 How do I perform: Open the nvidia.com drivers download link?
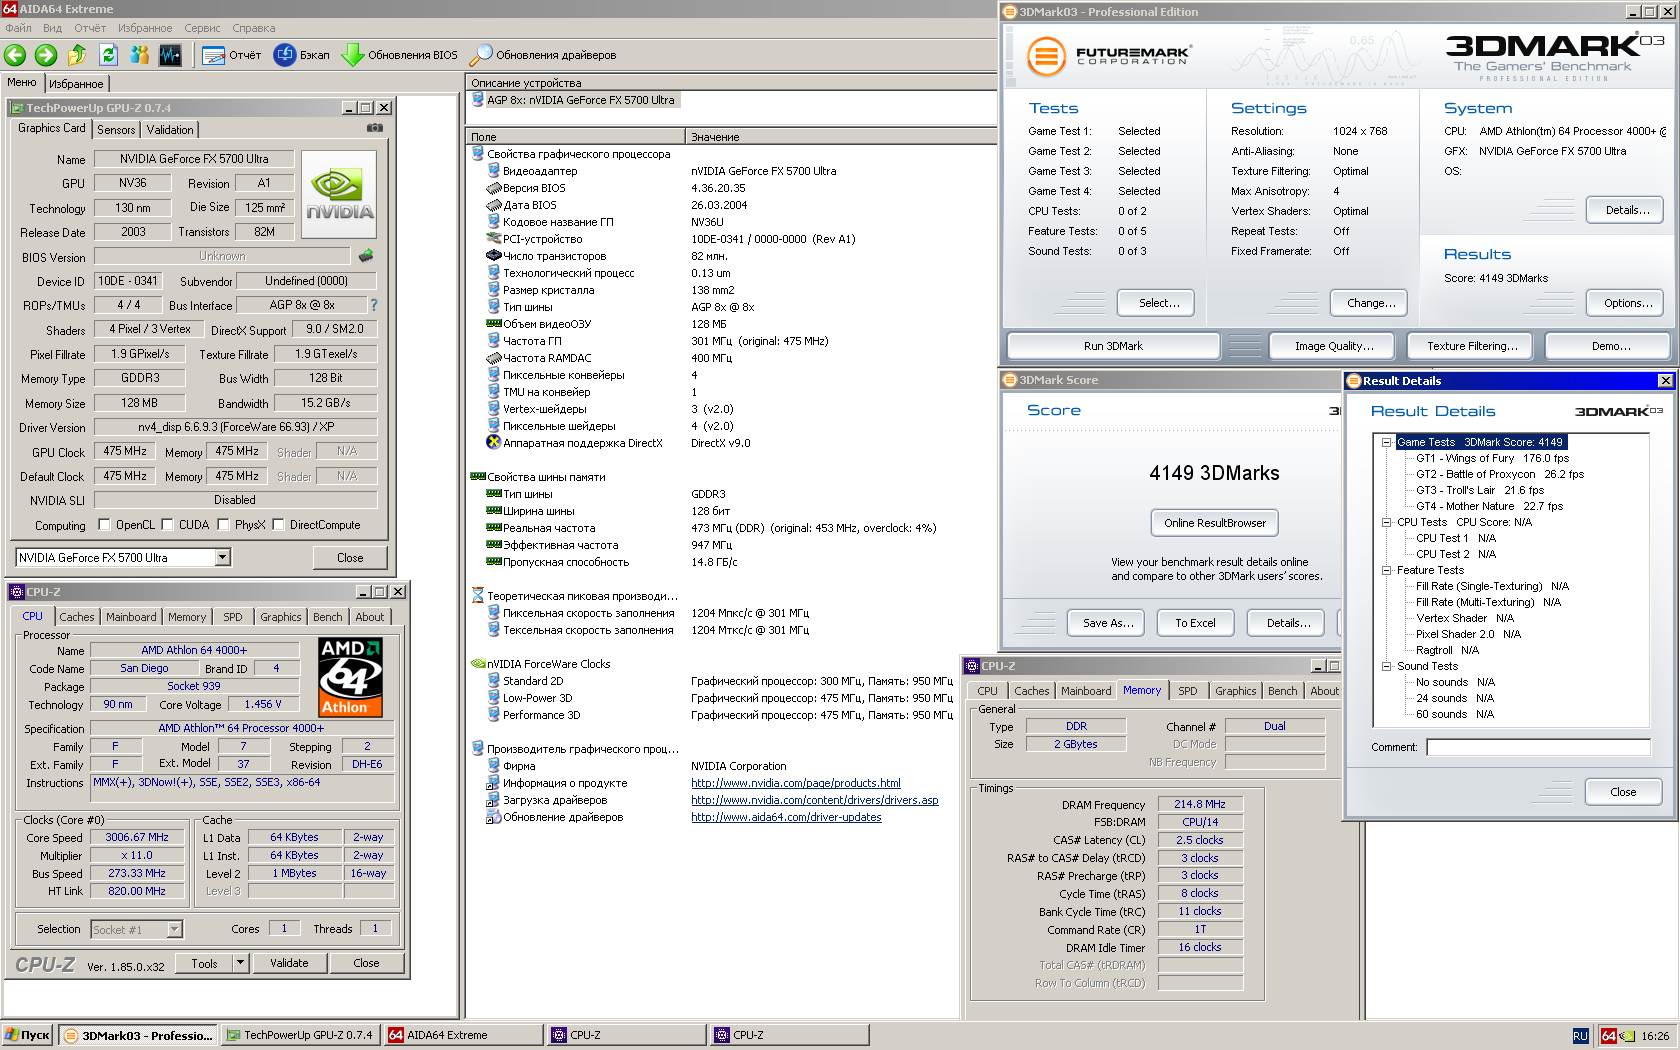[815, 800]
